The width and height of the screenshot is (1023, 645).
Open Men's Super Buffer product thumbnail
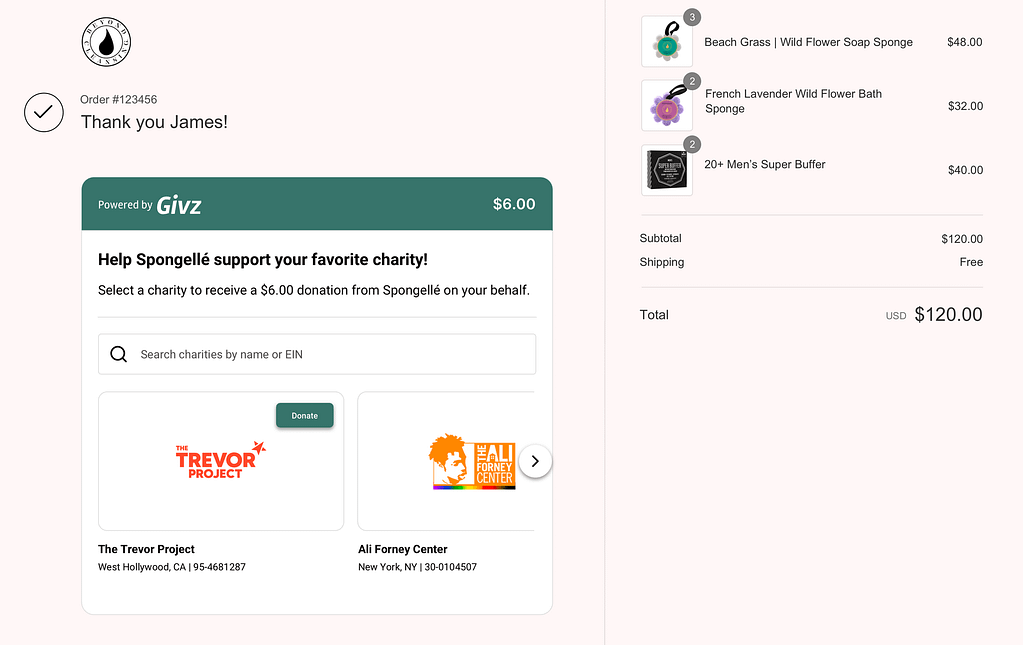[667, 170]
